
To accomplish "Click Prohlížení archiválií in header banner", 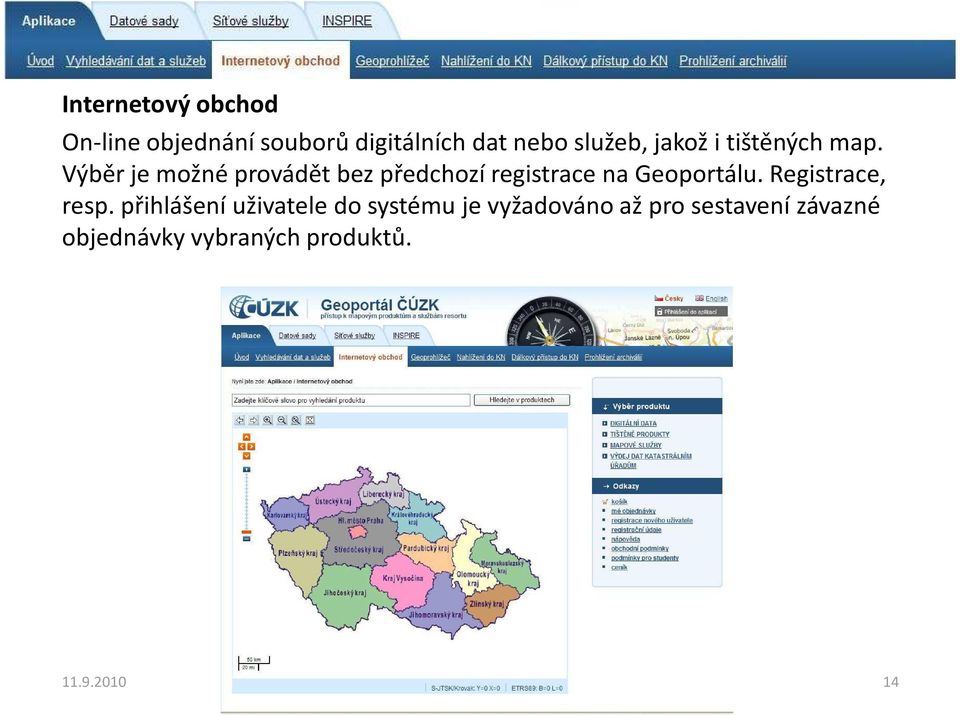I will click(x=733, y=61).
